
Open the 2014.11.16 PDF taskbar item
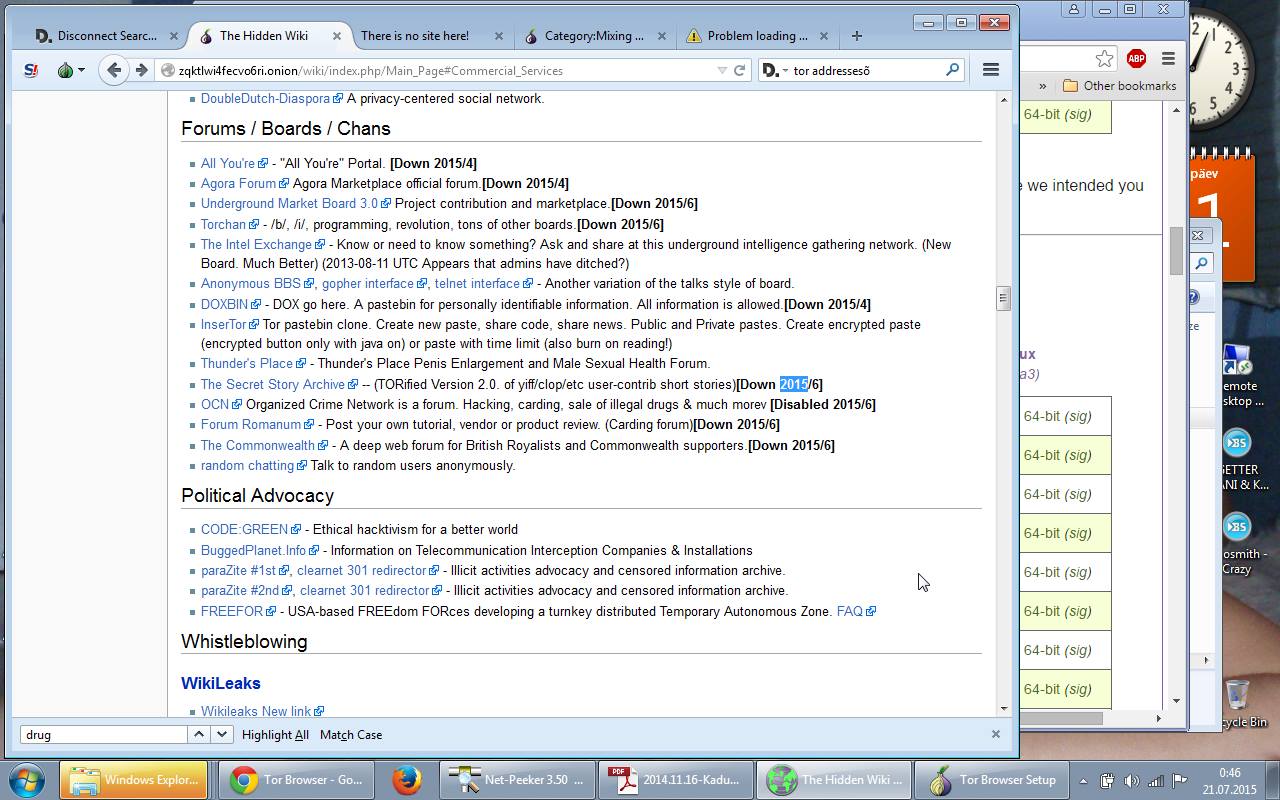tap(676, 780)
